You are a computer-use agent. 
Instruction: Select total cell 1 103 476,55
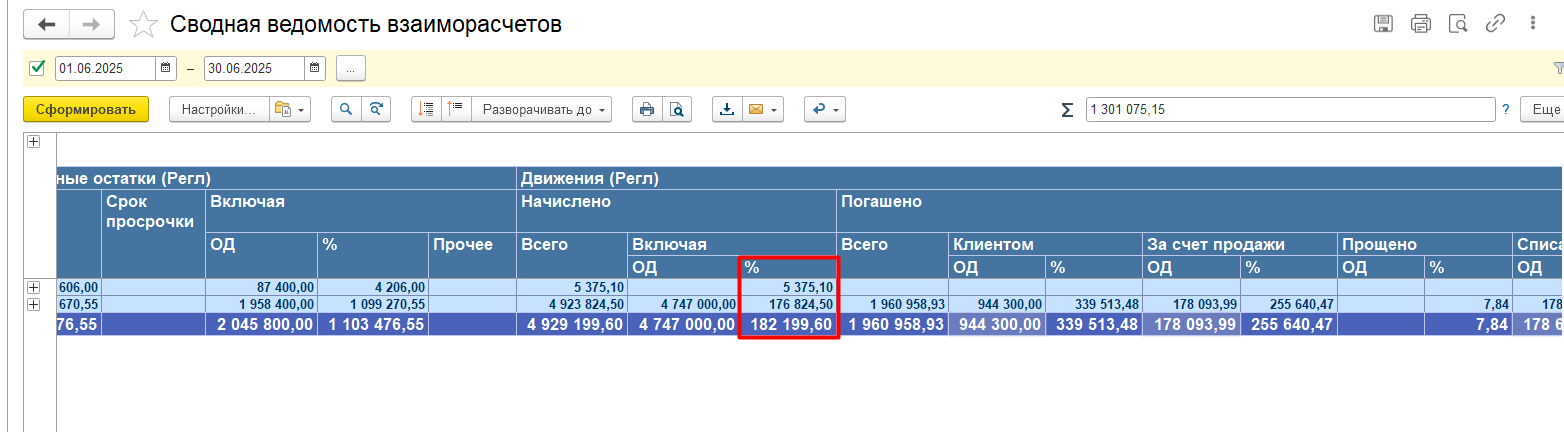(373, 324)
